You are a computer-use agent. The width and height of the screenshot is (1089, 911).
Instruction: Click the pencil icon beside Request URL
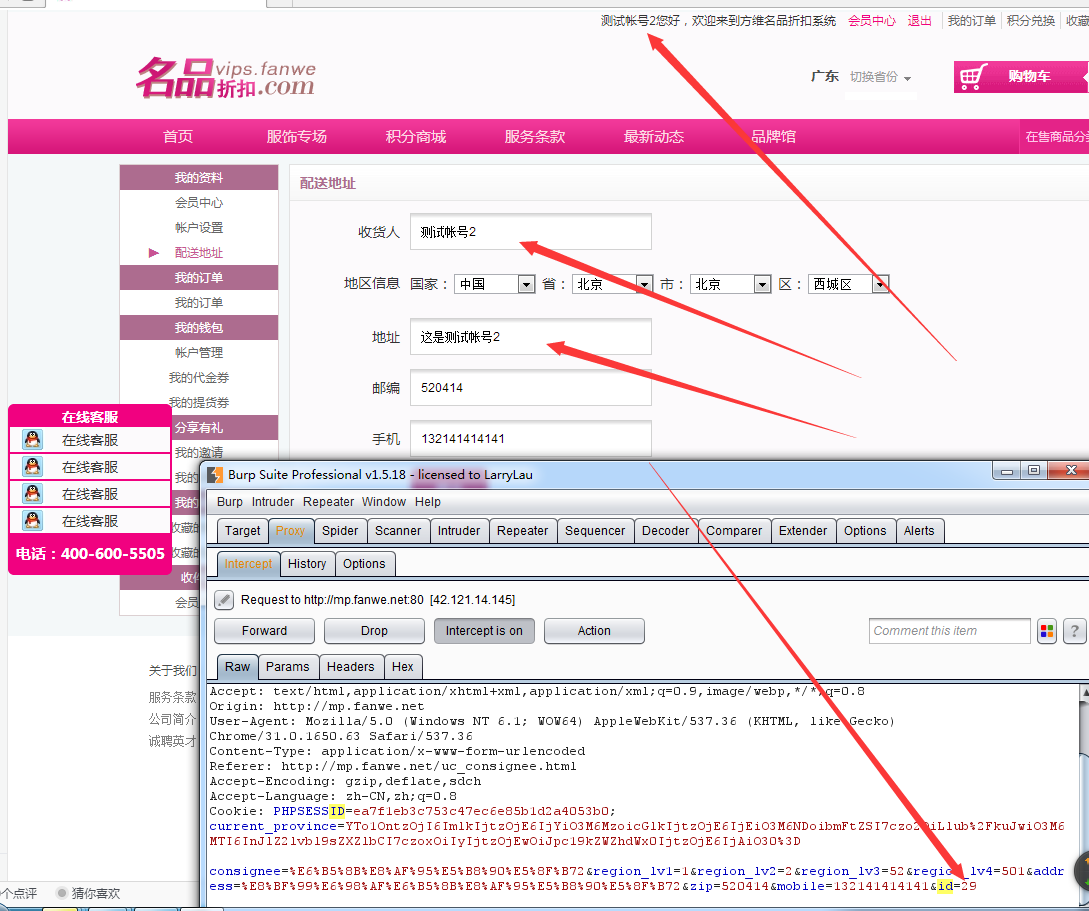224,599
